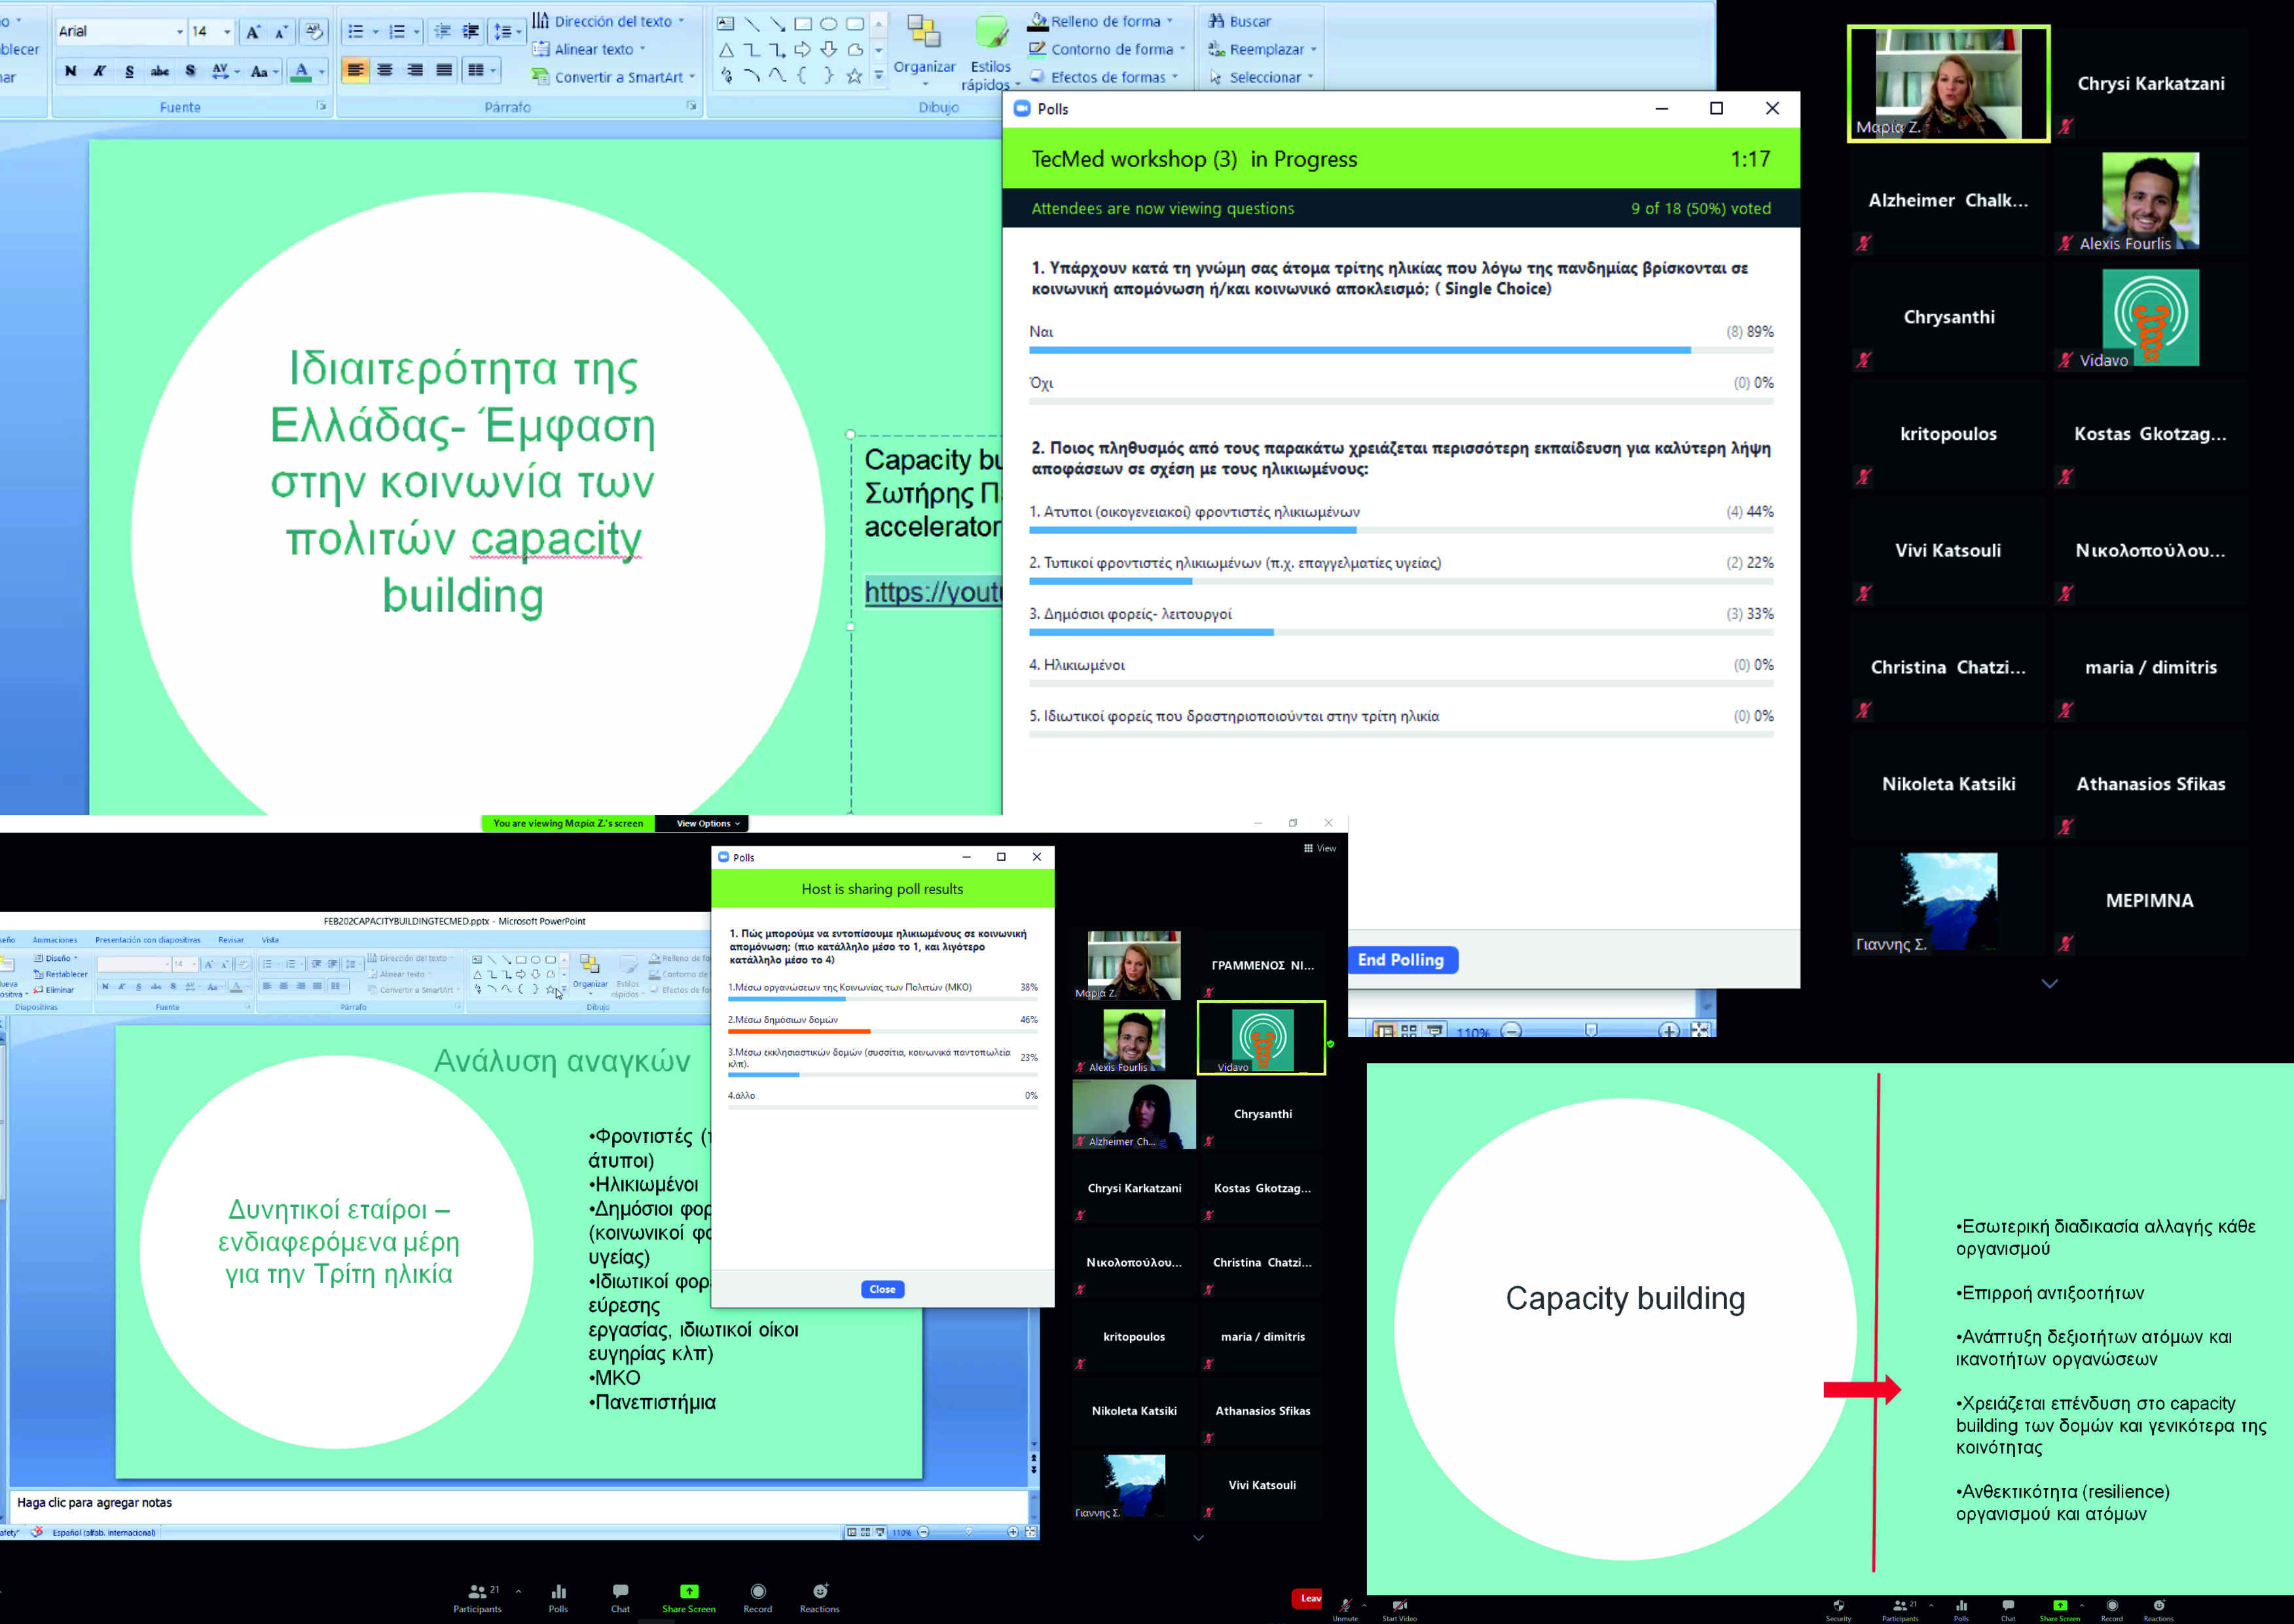Toggle text shadow next to strikethrough in Arial ribbon
The width and height of the screenshot is (2294, 1624).
[x=190, y=71]
